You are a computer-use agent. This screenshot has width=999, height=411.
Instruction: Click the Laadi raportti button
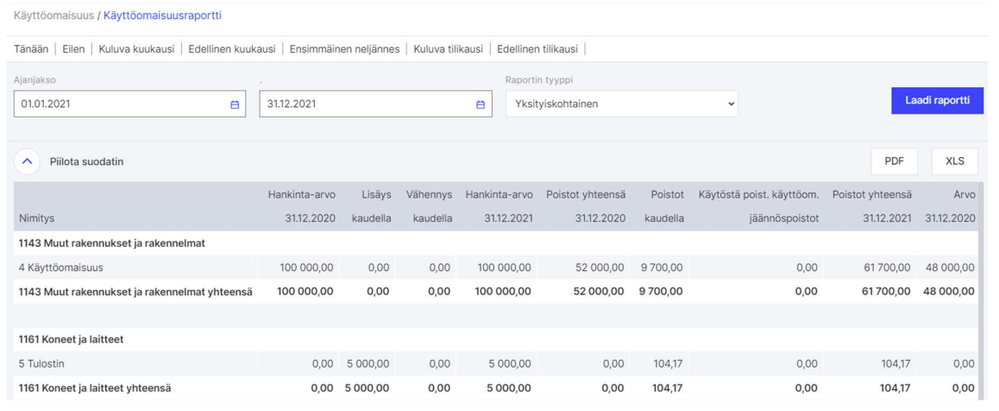point(937,101)
